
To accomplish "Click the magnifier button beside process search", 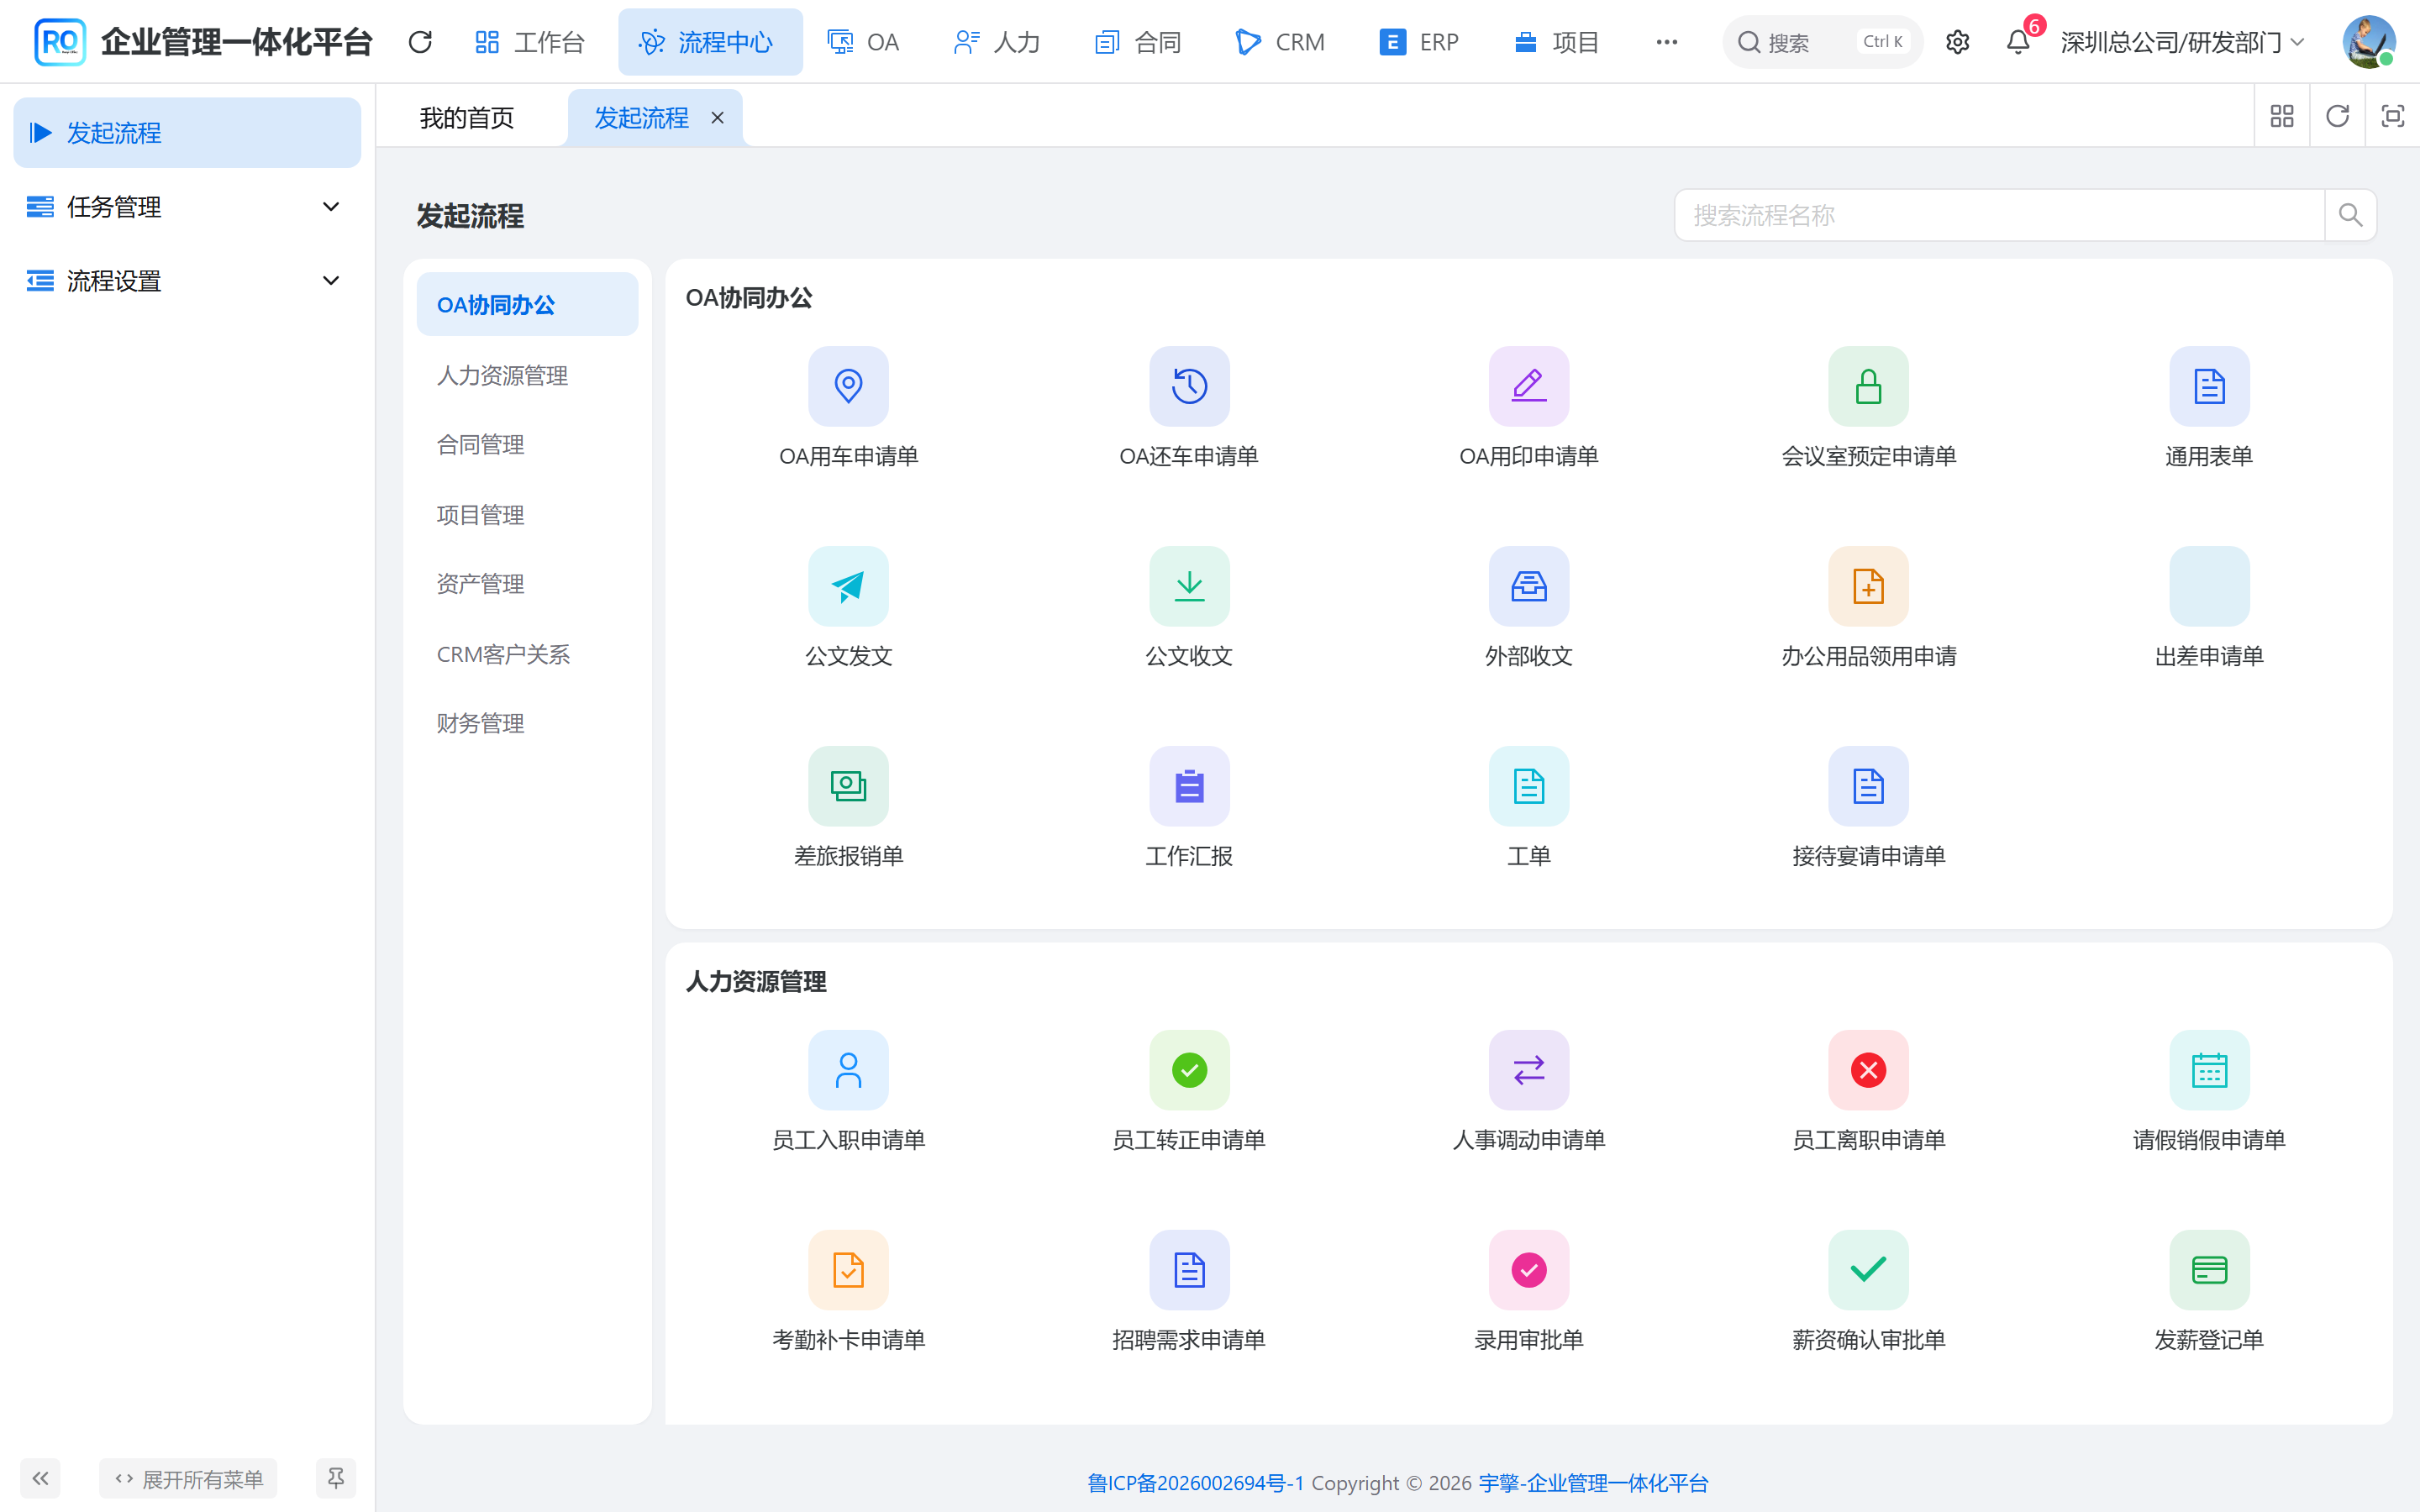I will coord(2350,215).
